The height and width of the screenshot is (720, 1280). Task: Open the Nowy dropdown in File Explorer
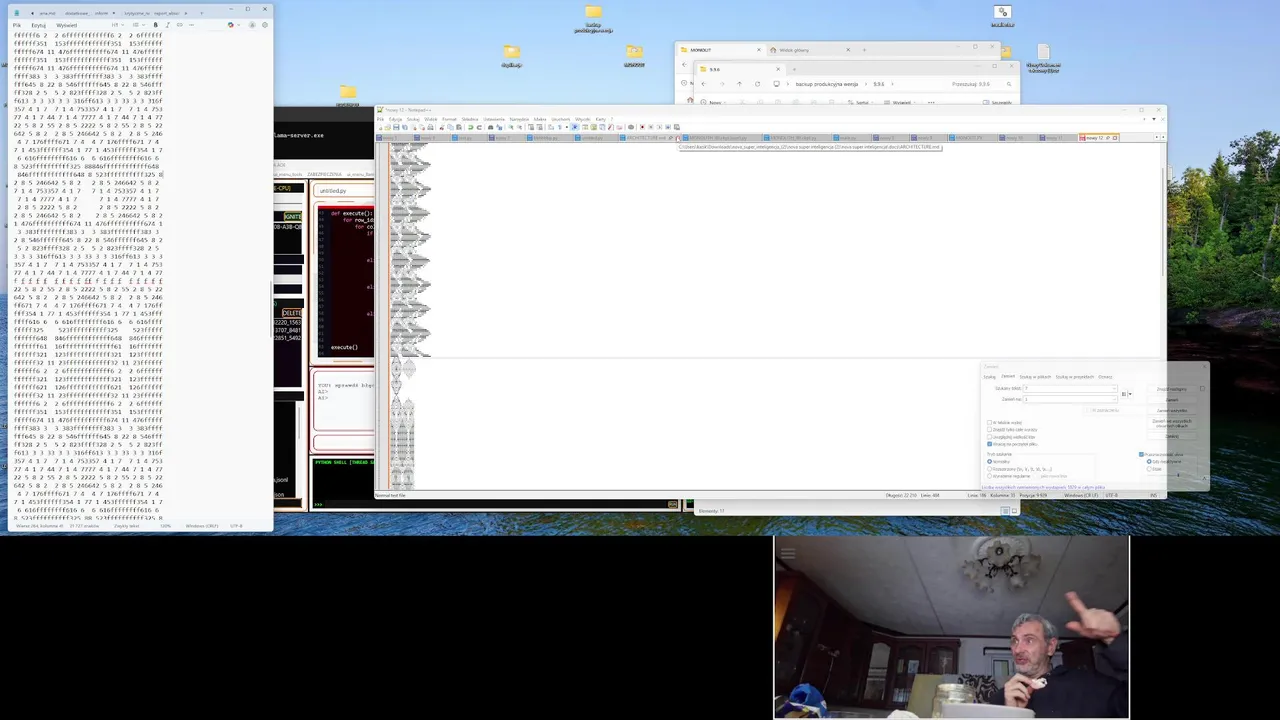pyautogui.click(x=714, y=102)
